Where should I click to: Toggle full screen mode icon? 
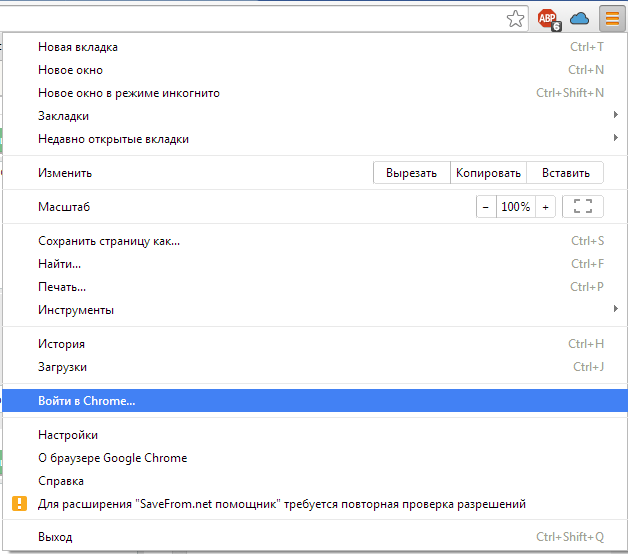click(x=583, y=207)
